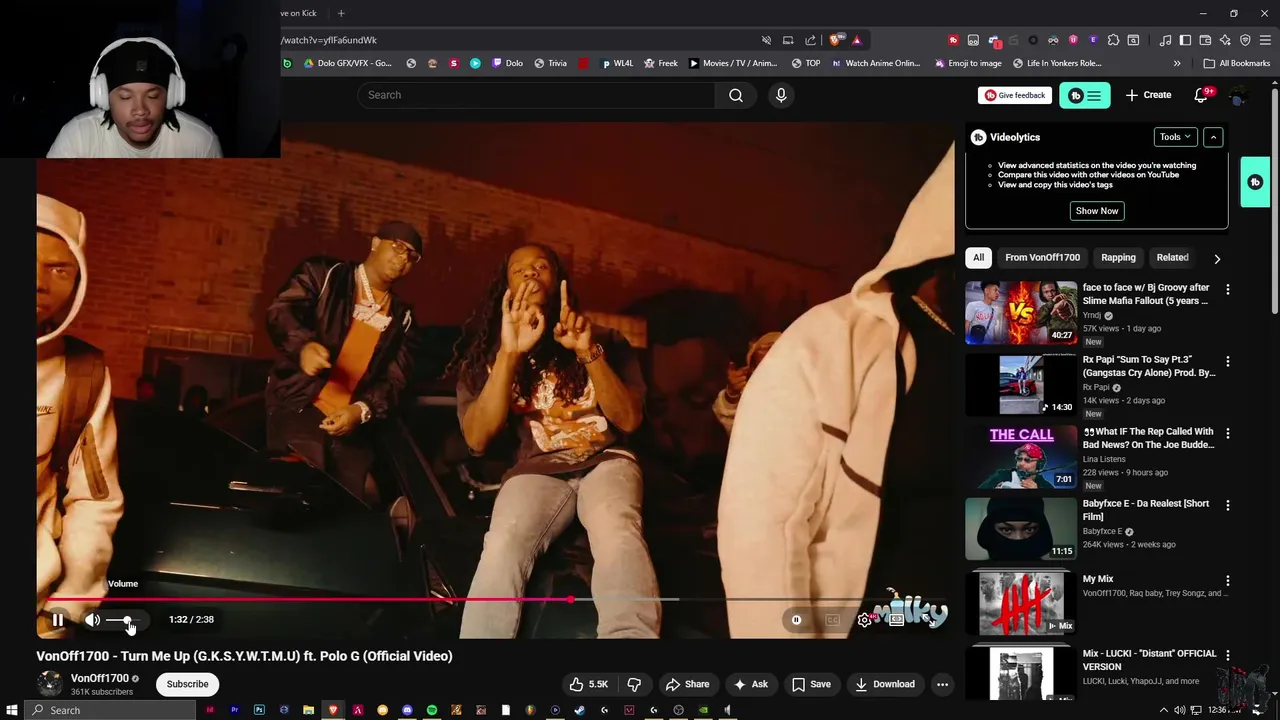The height and width of the screenshot is (720, 1280).
Task: Open a new browser tab
Action: point(341,13)
